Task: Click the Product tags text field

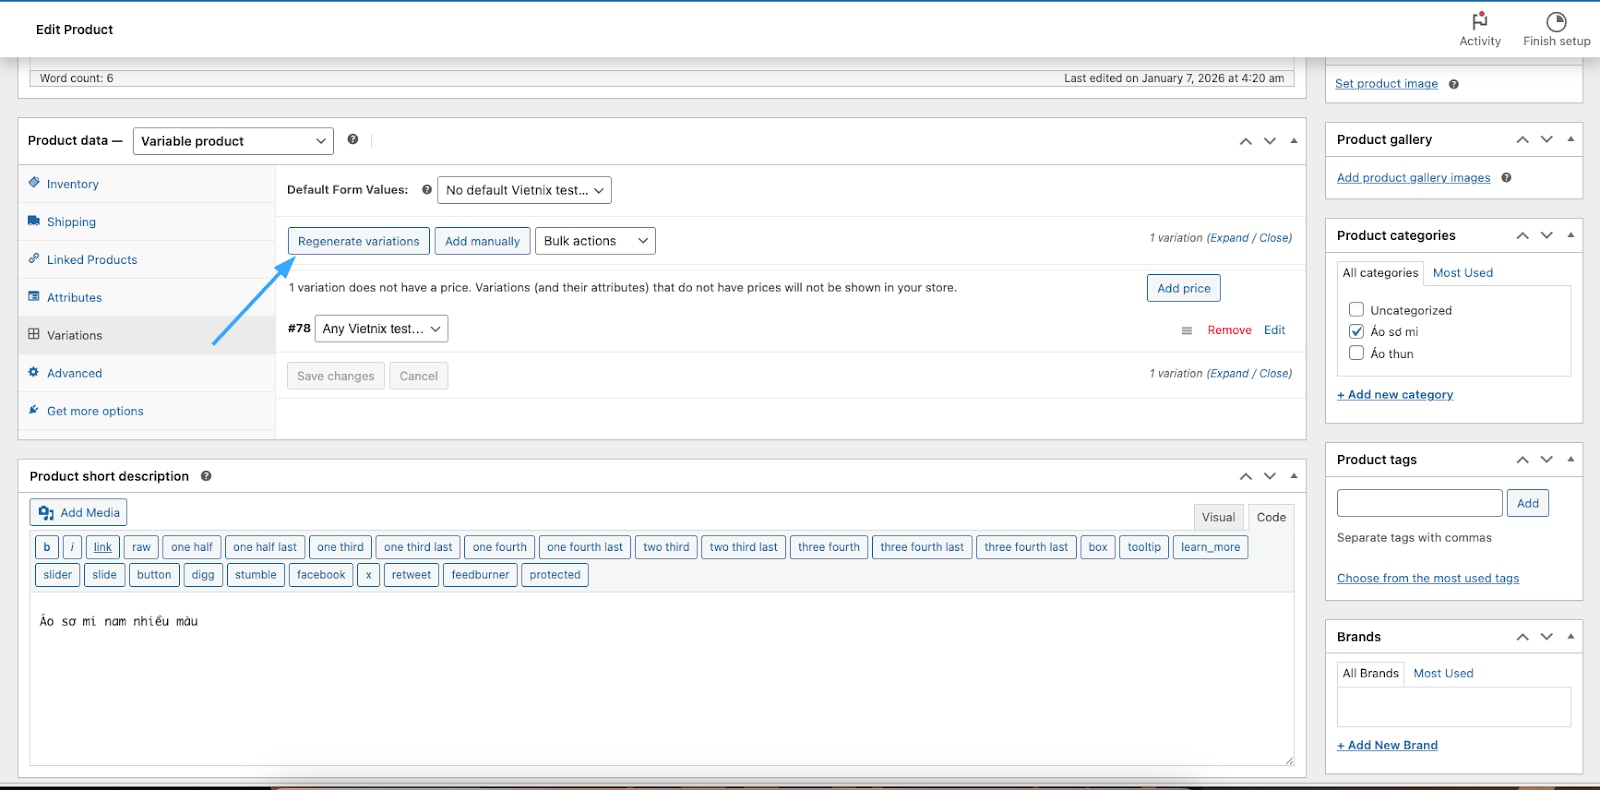Action: click(x=1419, y=503)
